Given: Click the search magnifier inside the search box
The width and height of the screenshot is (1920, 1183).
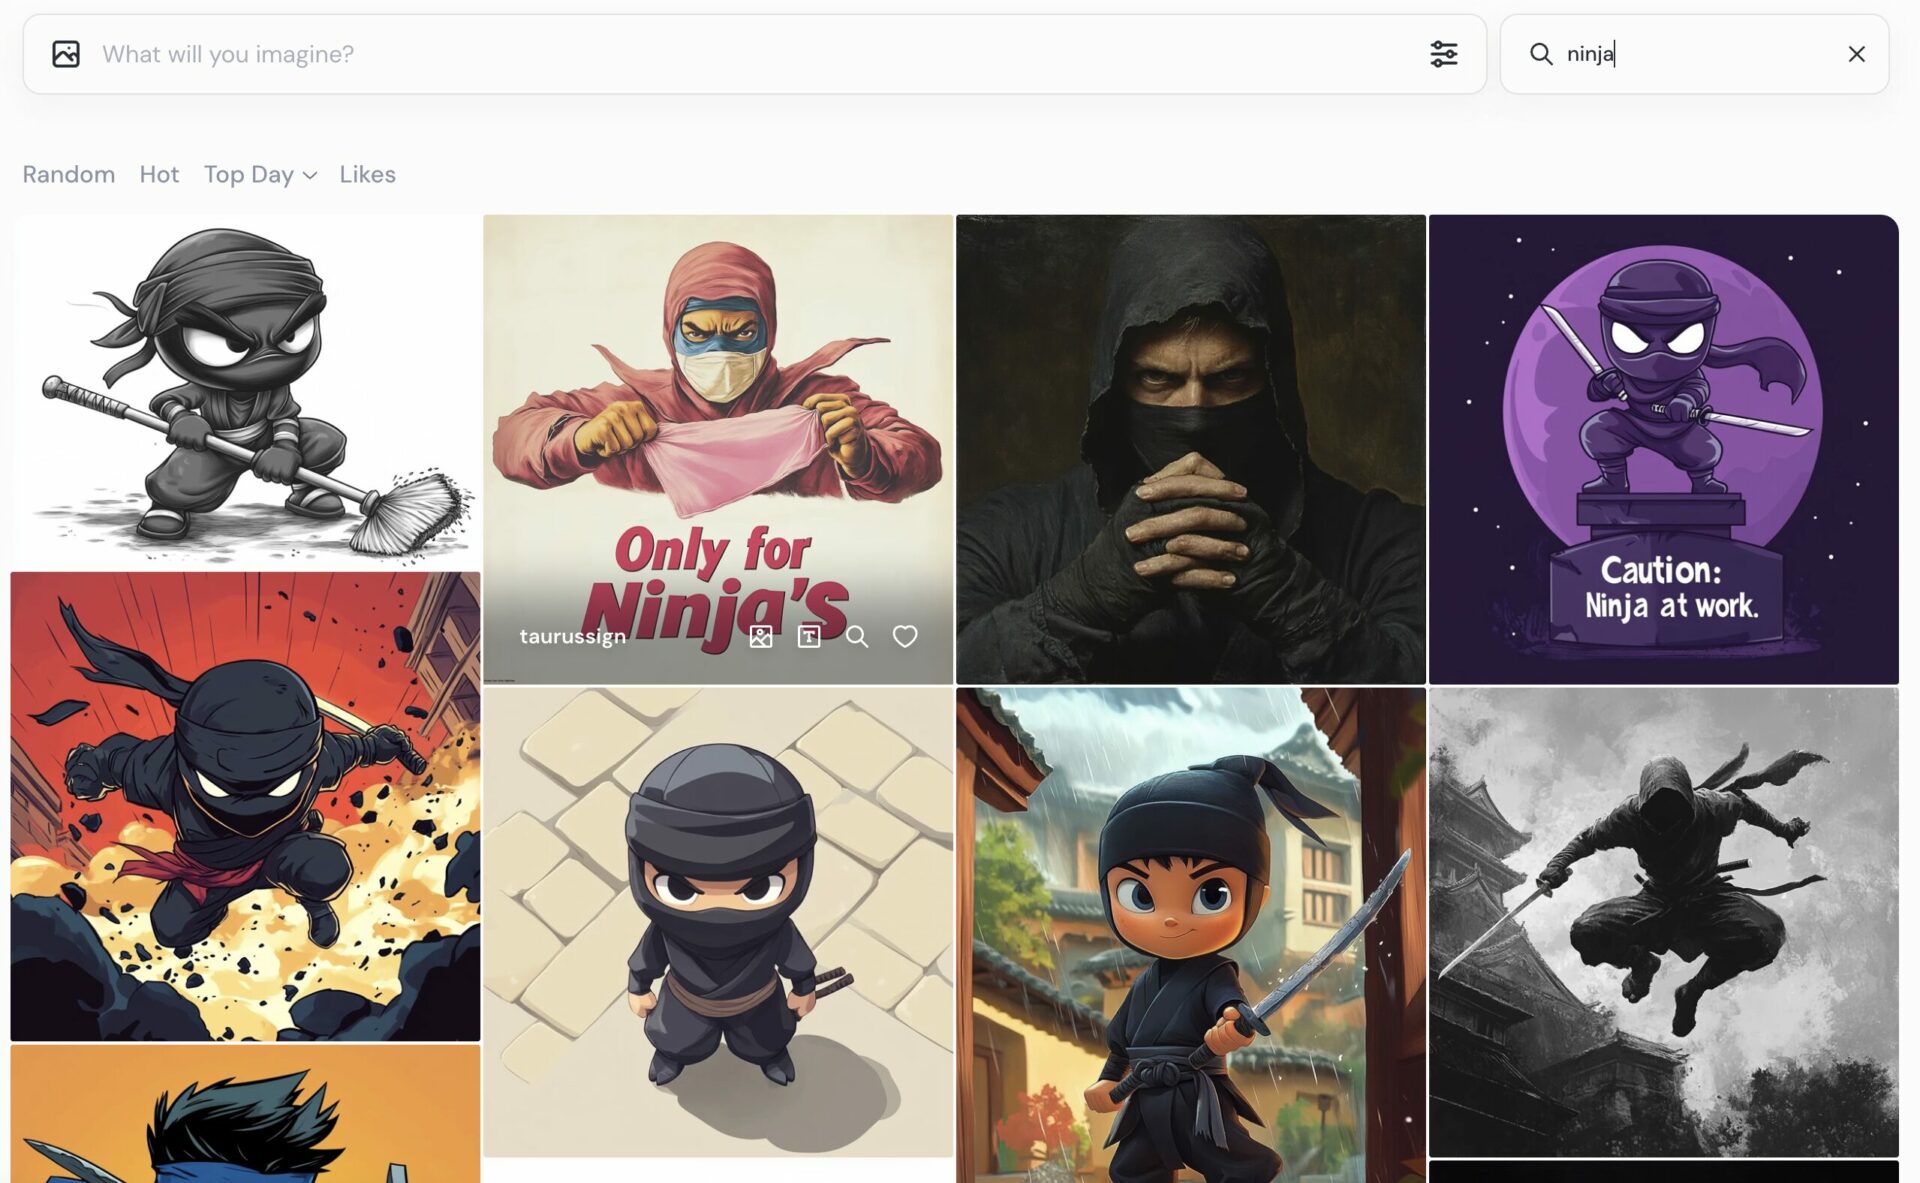Looking at the screenshot, I should (x=1541, y=54).
